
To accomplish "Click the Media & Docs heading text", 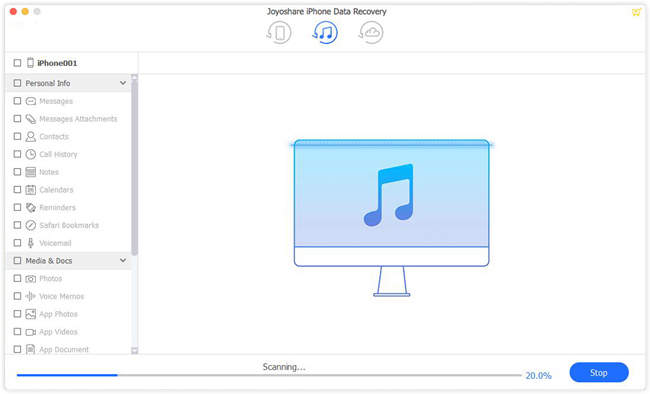I will pos(49,261).
